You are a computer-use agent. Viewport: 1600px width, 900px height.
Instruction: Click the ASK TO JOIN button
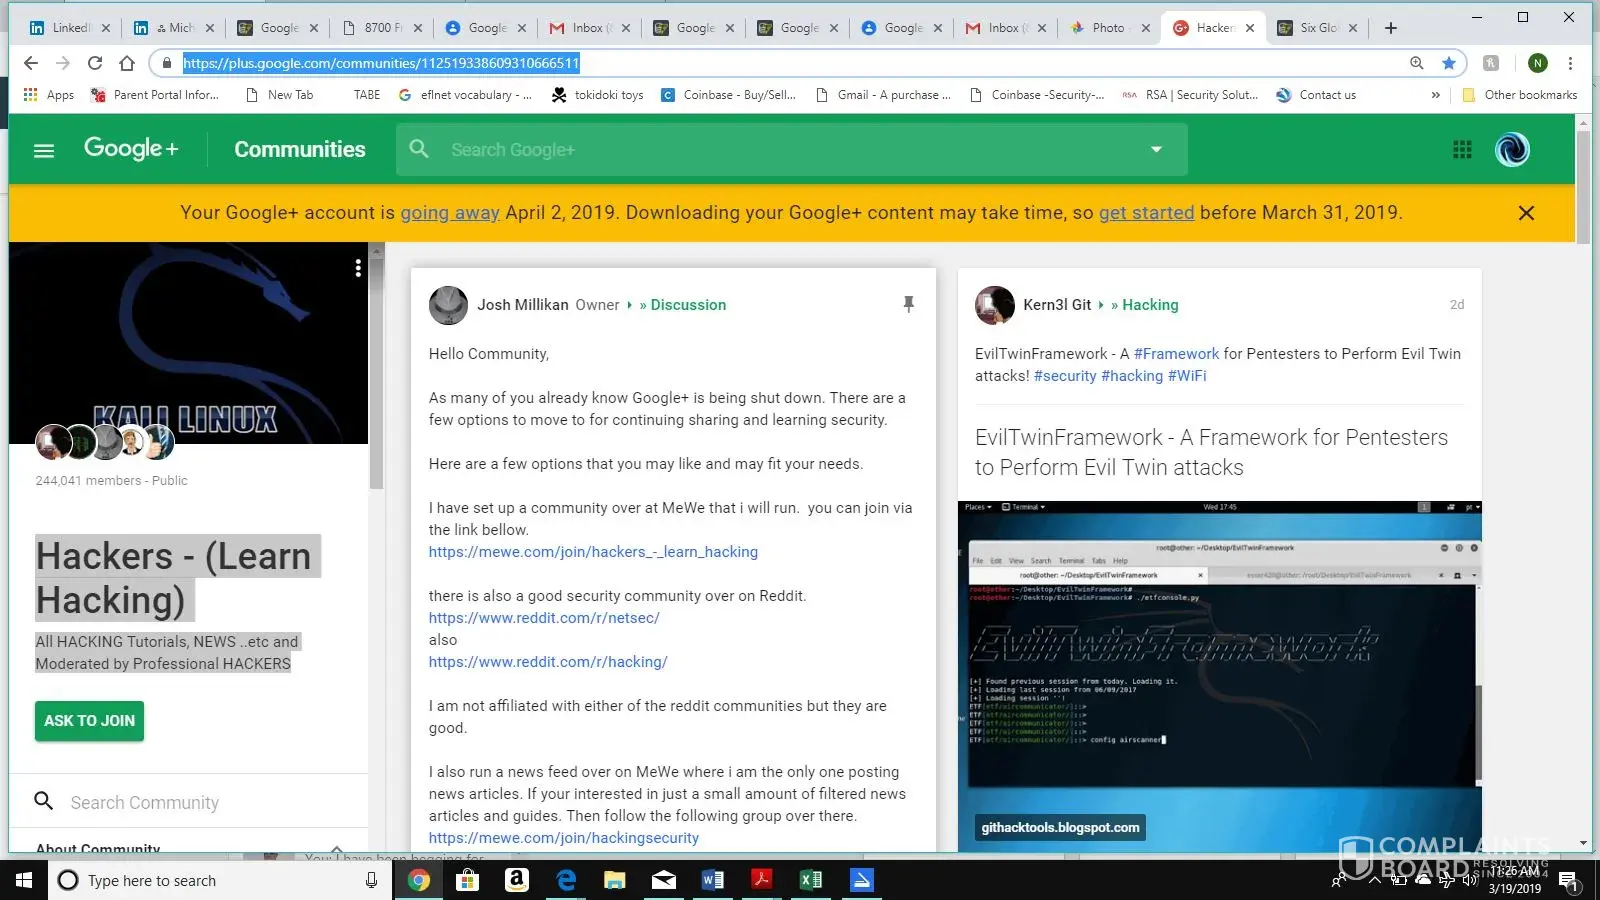(89, 721)
